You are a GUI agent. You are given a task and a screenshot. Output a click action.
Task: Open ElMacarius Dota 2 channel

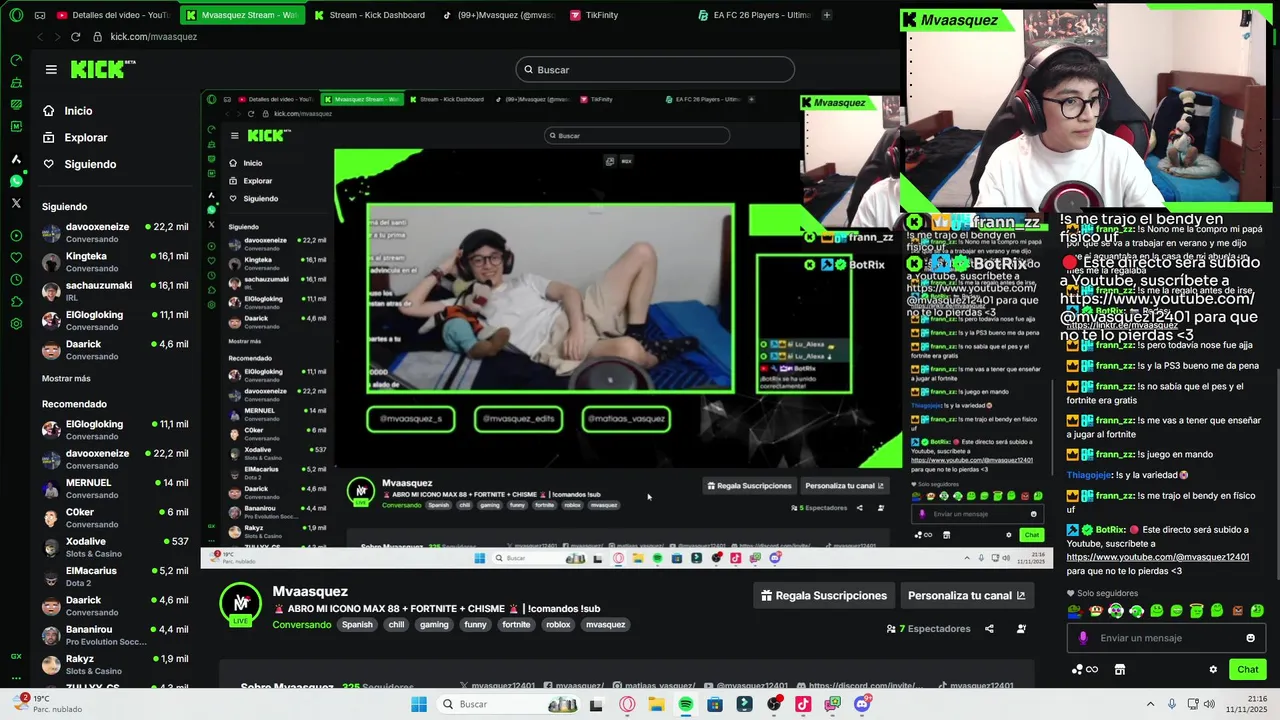pos(115,577)
